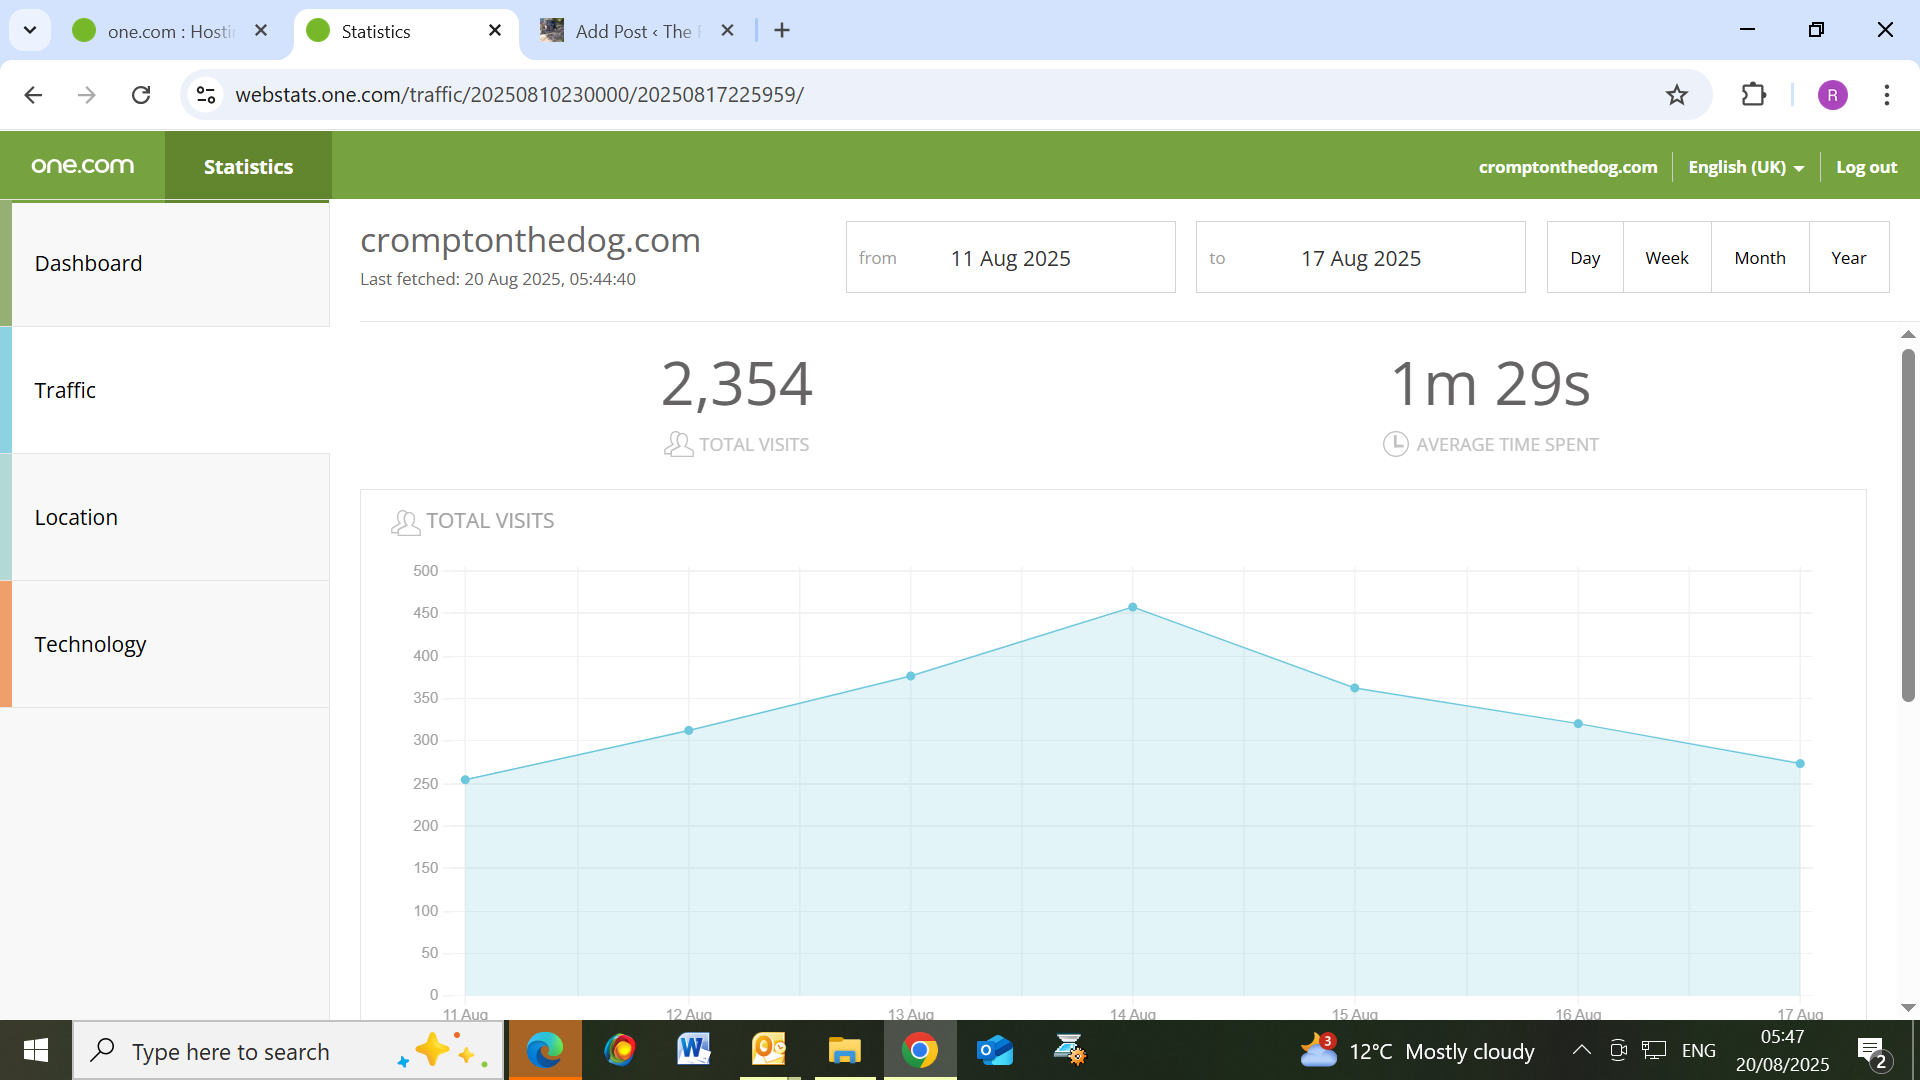Image resolution: width=1920 pixels, height=1080 pixels.
Task: Click the 14 Aug peak data point
Action: 1132,607
